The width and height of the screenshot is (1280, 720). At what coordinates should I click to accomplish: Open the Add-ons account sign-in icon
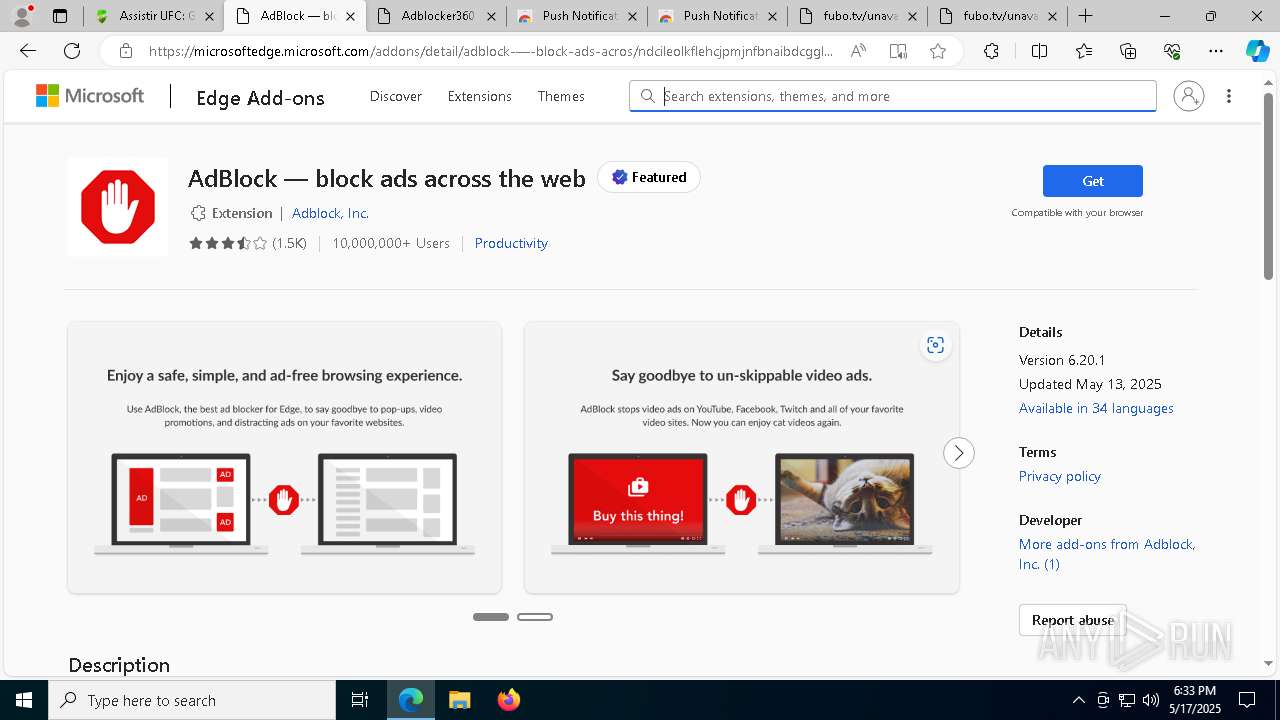(x=1189, y=96)
